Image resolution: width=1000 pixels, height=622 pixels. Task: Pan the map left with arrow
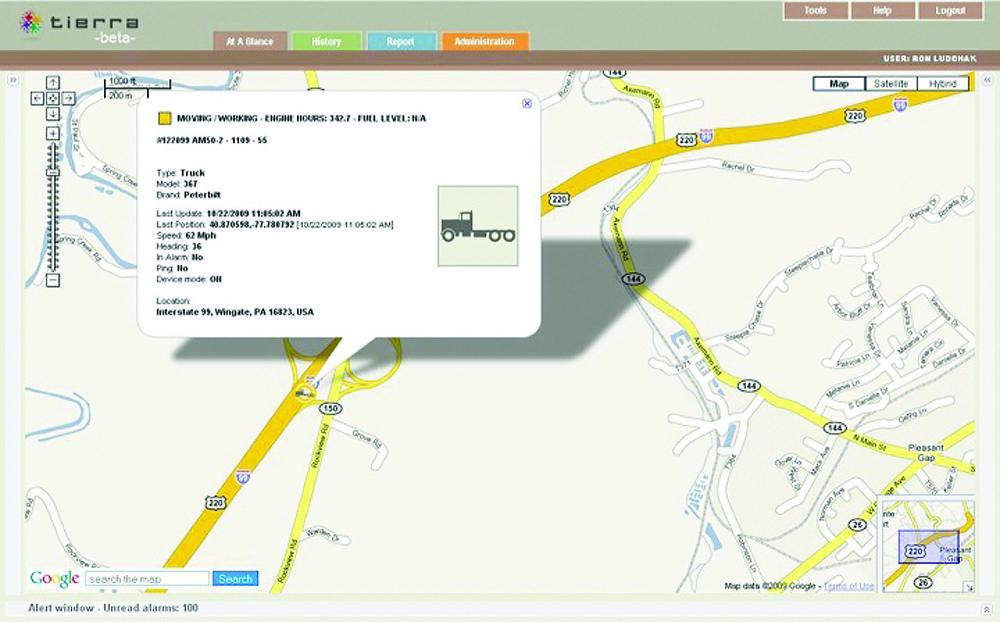coord(38,98)
